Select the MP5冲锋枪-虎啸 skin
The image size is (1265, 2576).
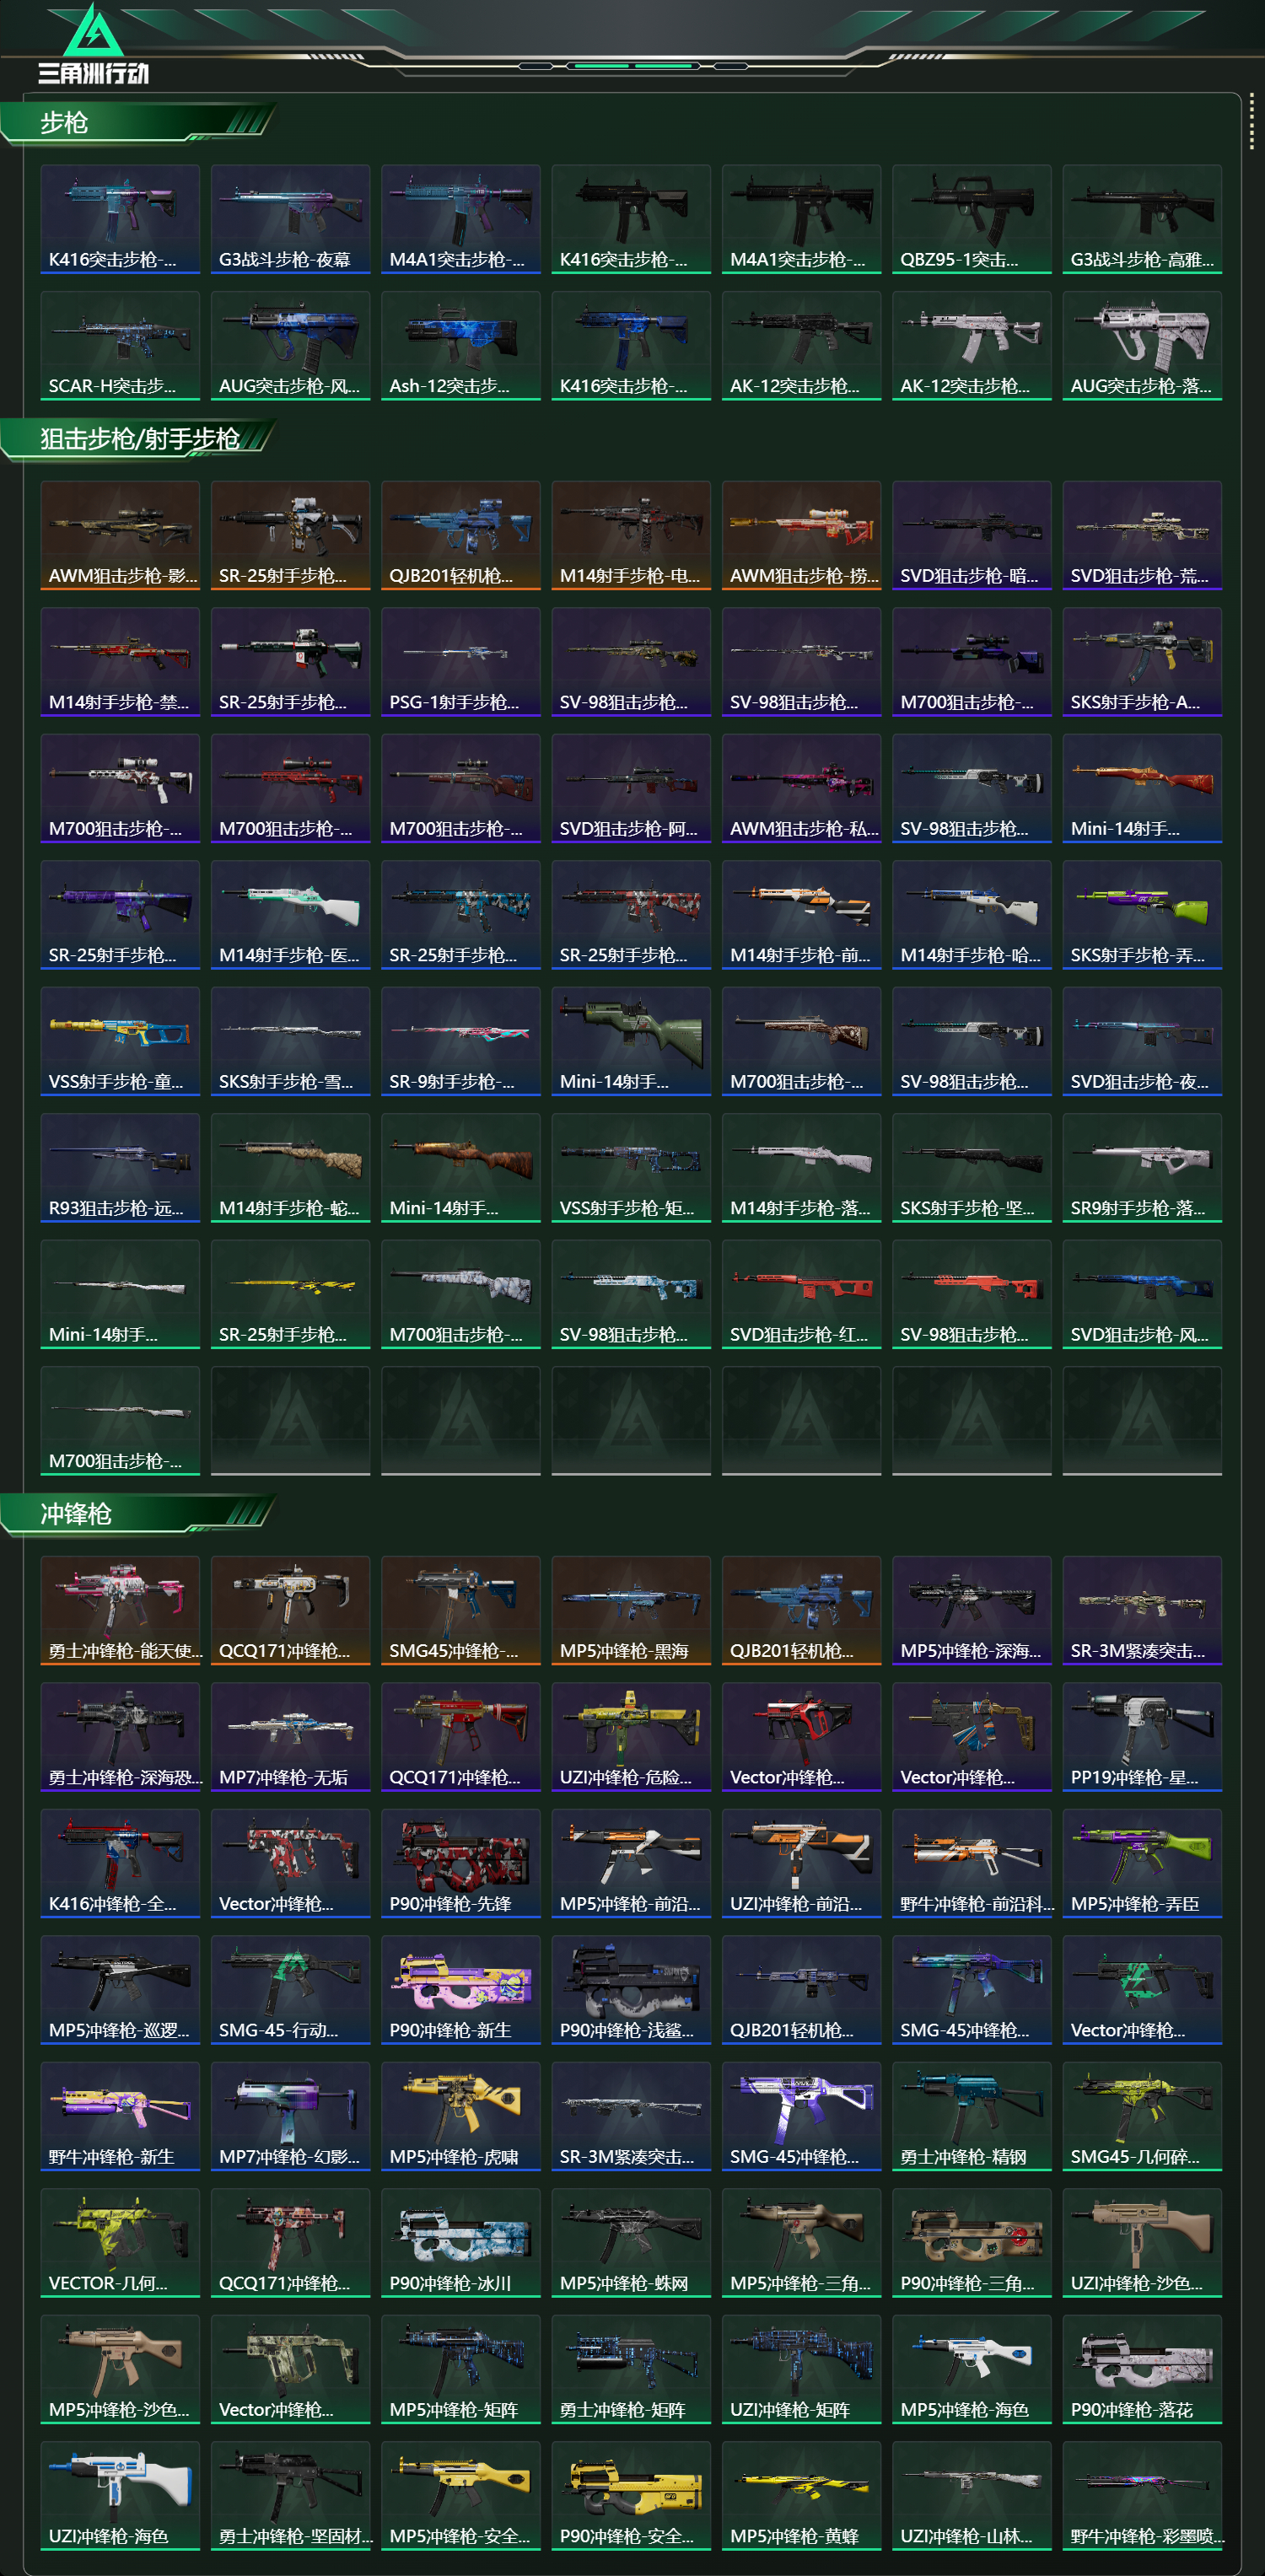tap(460, 2116)
